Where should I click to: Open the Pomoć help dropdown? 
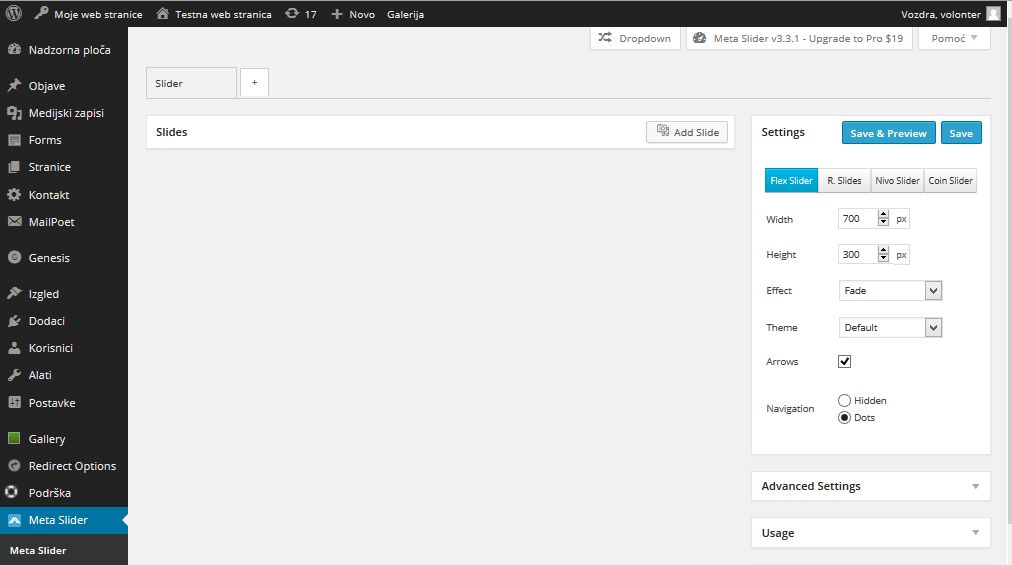(x=954, y=38)
